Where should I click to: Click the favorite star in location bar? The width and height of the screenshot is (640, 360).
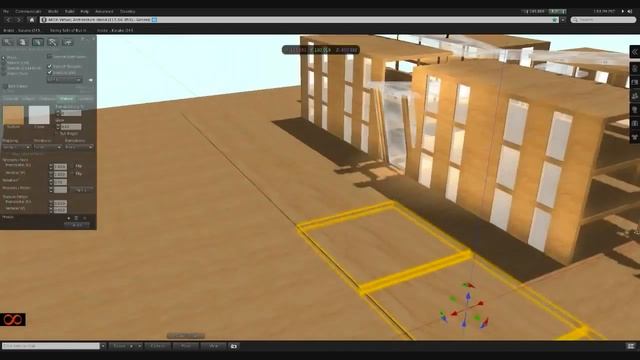coord(555,20)
